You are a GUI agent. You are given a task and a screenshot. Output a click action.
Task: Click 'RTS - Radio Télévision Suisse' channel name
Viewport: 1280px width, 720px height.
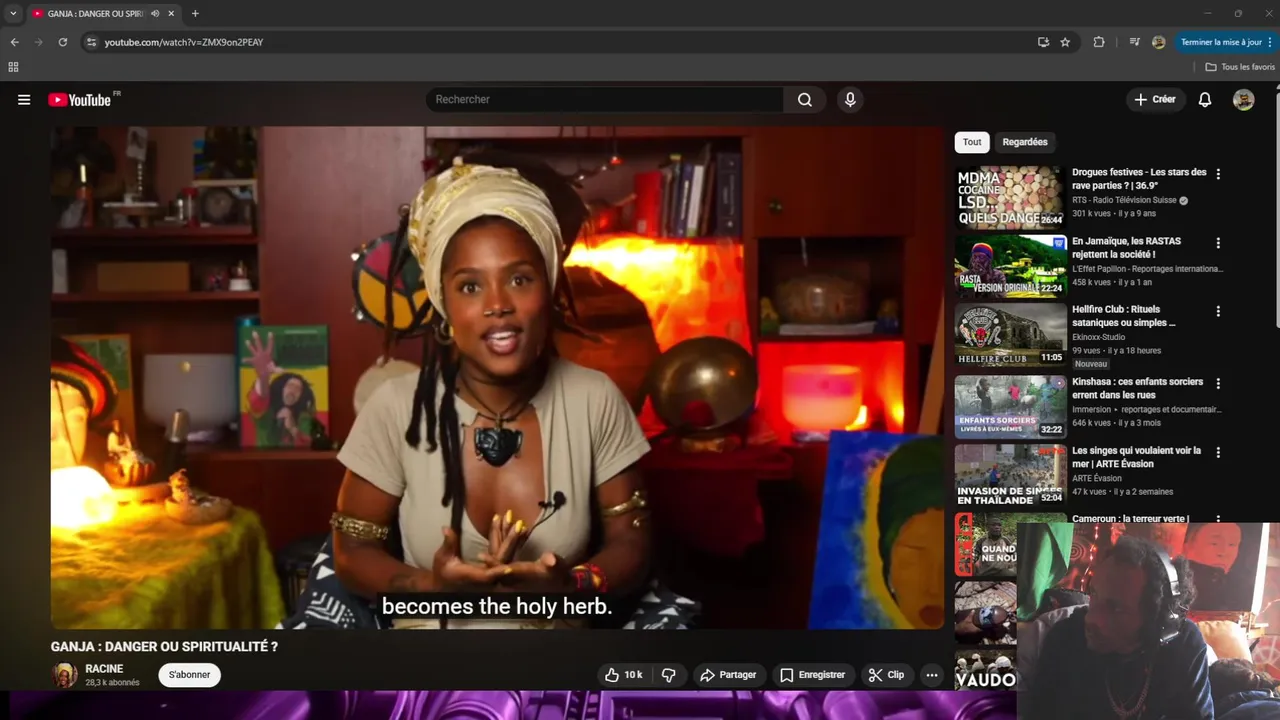click(x=1124, y=200)
